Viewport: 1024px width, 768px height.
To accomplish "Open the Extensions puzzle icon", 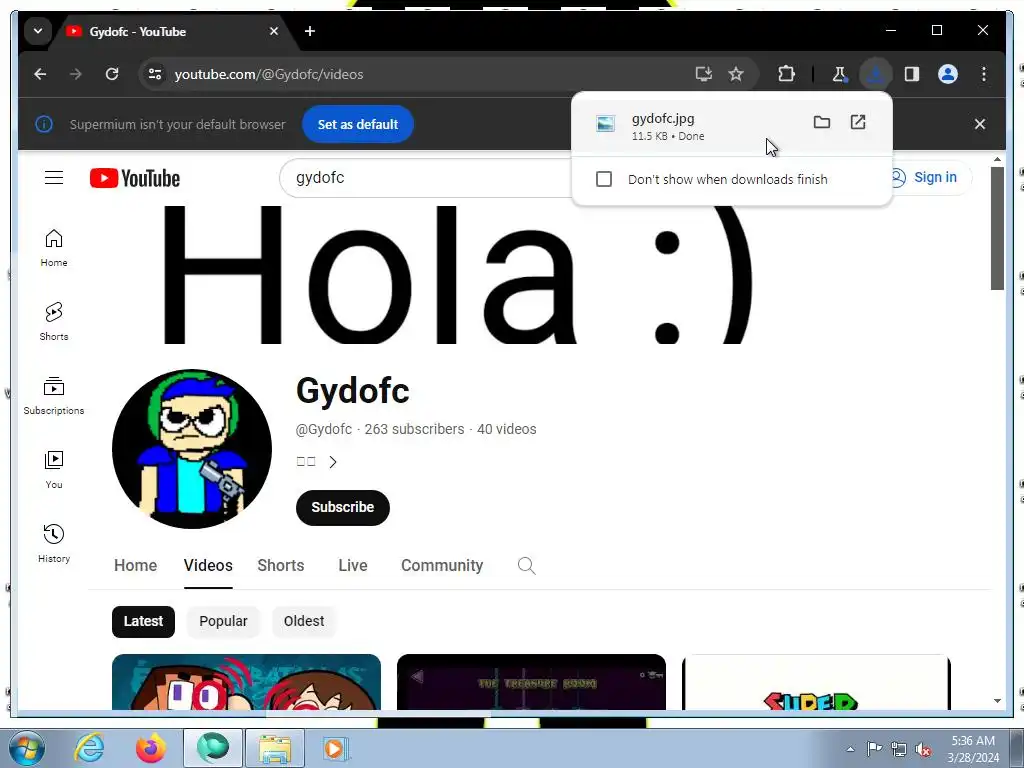I will [x=786, y=74].
